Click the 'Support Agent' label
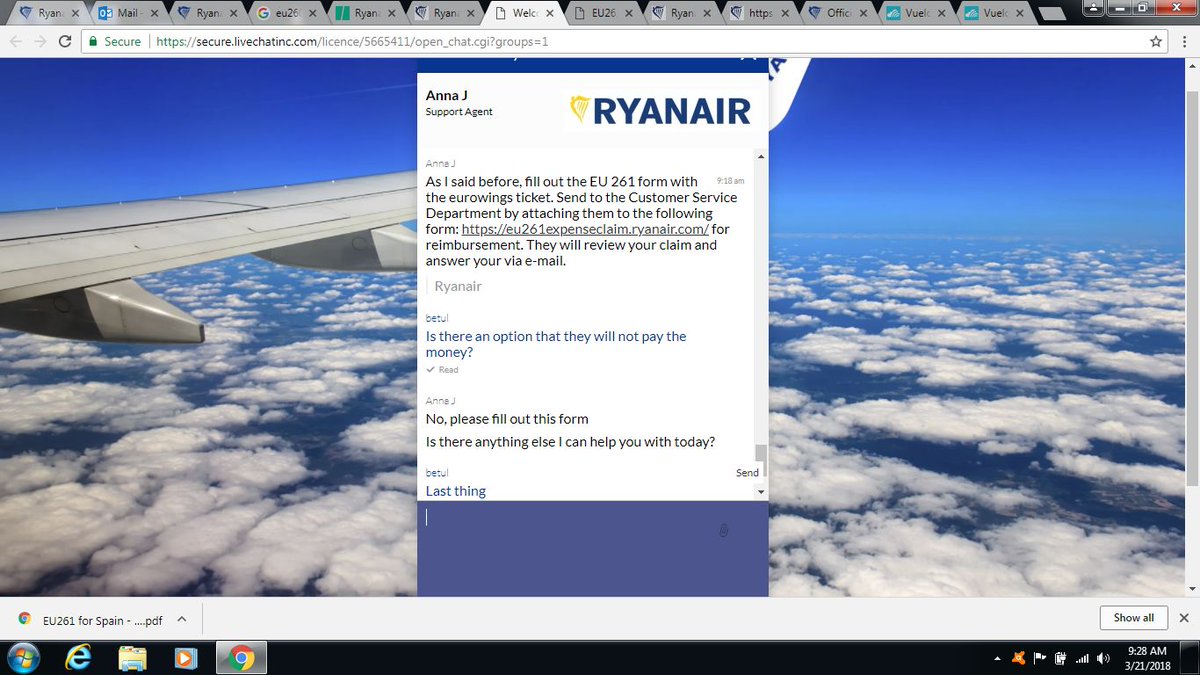1200x675 pixels. 459,112
